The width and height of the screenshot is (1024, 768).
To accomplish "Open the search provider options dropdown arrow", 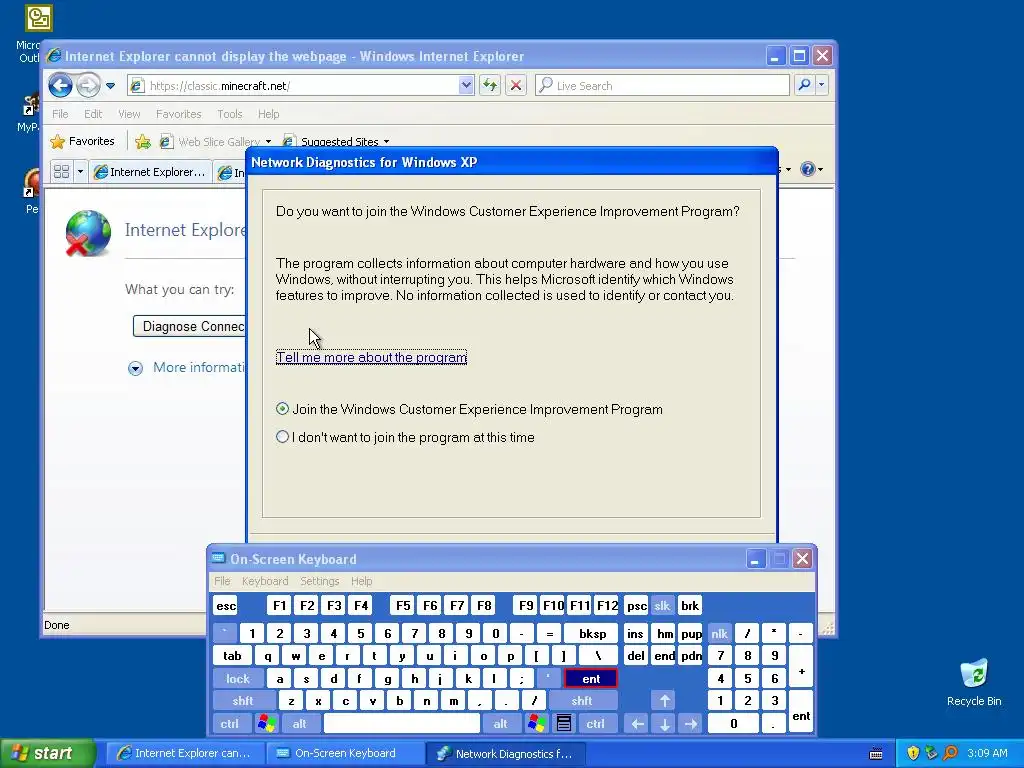I will point(822,85).
